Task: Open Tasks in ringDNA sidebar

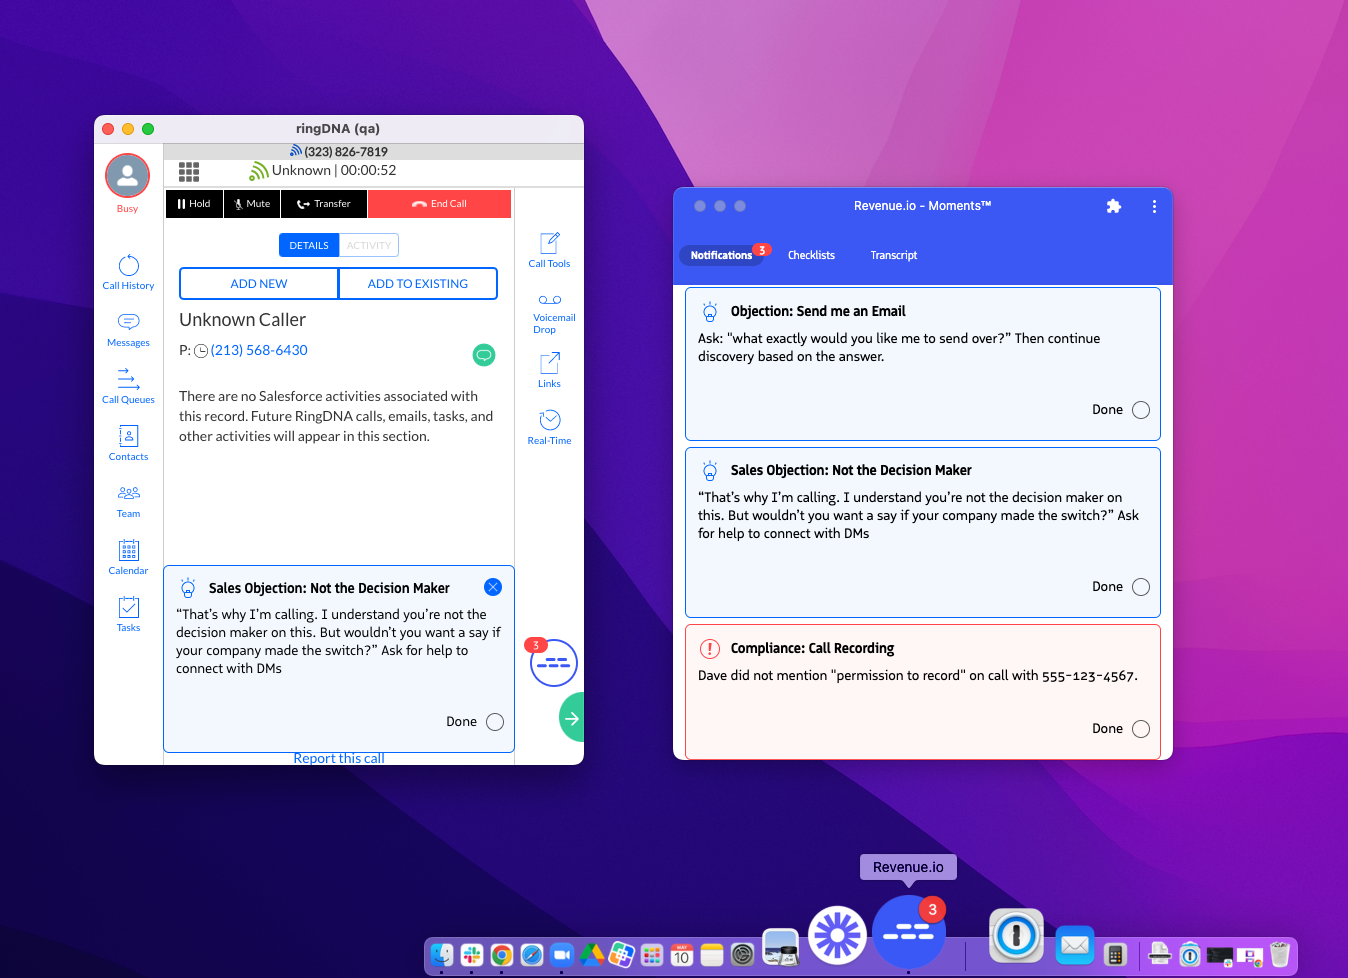Action: pyautogui.click(x=128, y=614)
